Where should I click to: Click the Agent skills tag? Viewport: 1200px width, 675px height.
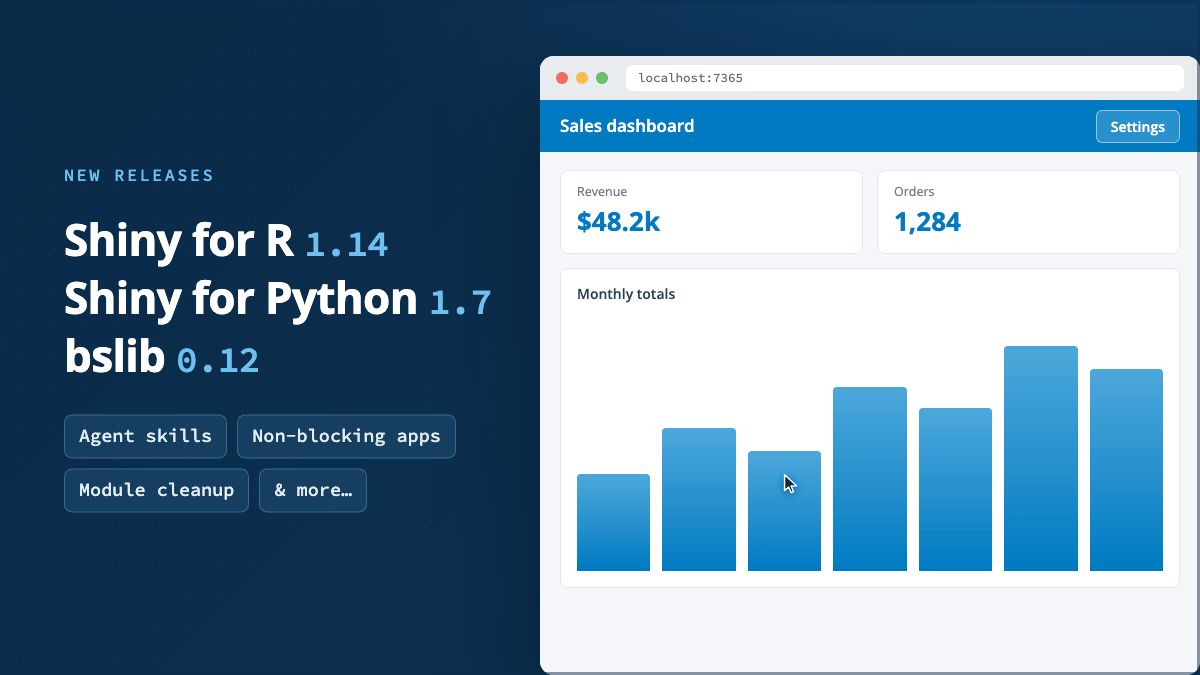click(145, 436)
